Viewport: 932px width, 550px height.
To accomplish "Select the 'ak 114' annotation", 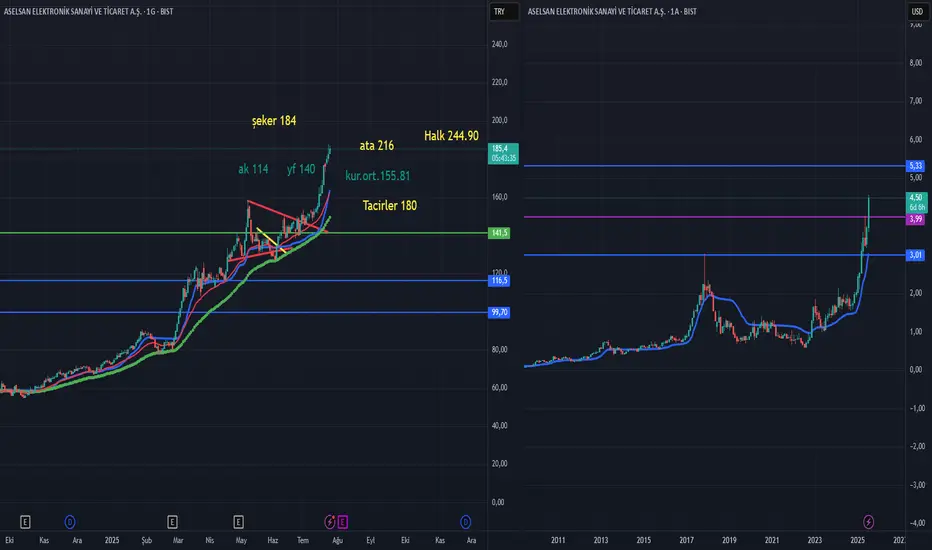I will point(253,169).
